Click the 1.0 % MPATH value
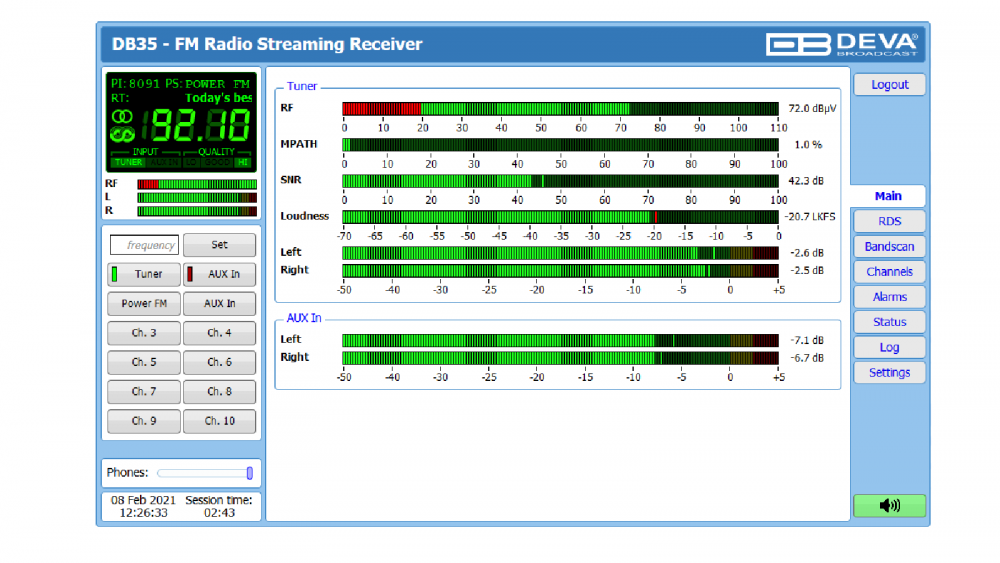The height and width of the screenshot is (563, 1000). 808,145
